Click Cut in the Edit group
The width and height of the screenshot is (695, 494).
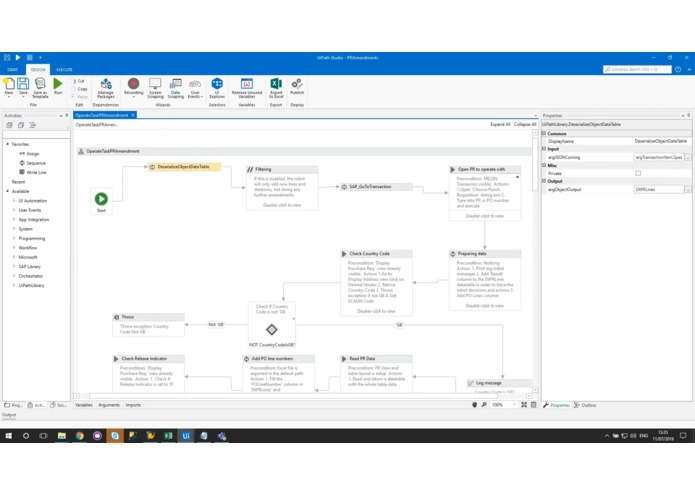79,81
